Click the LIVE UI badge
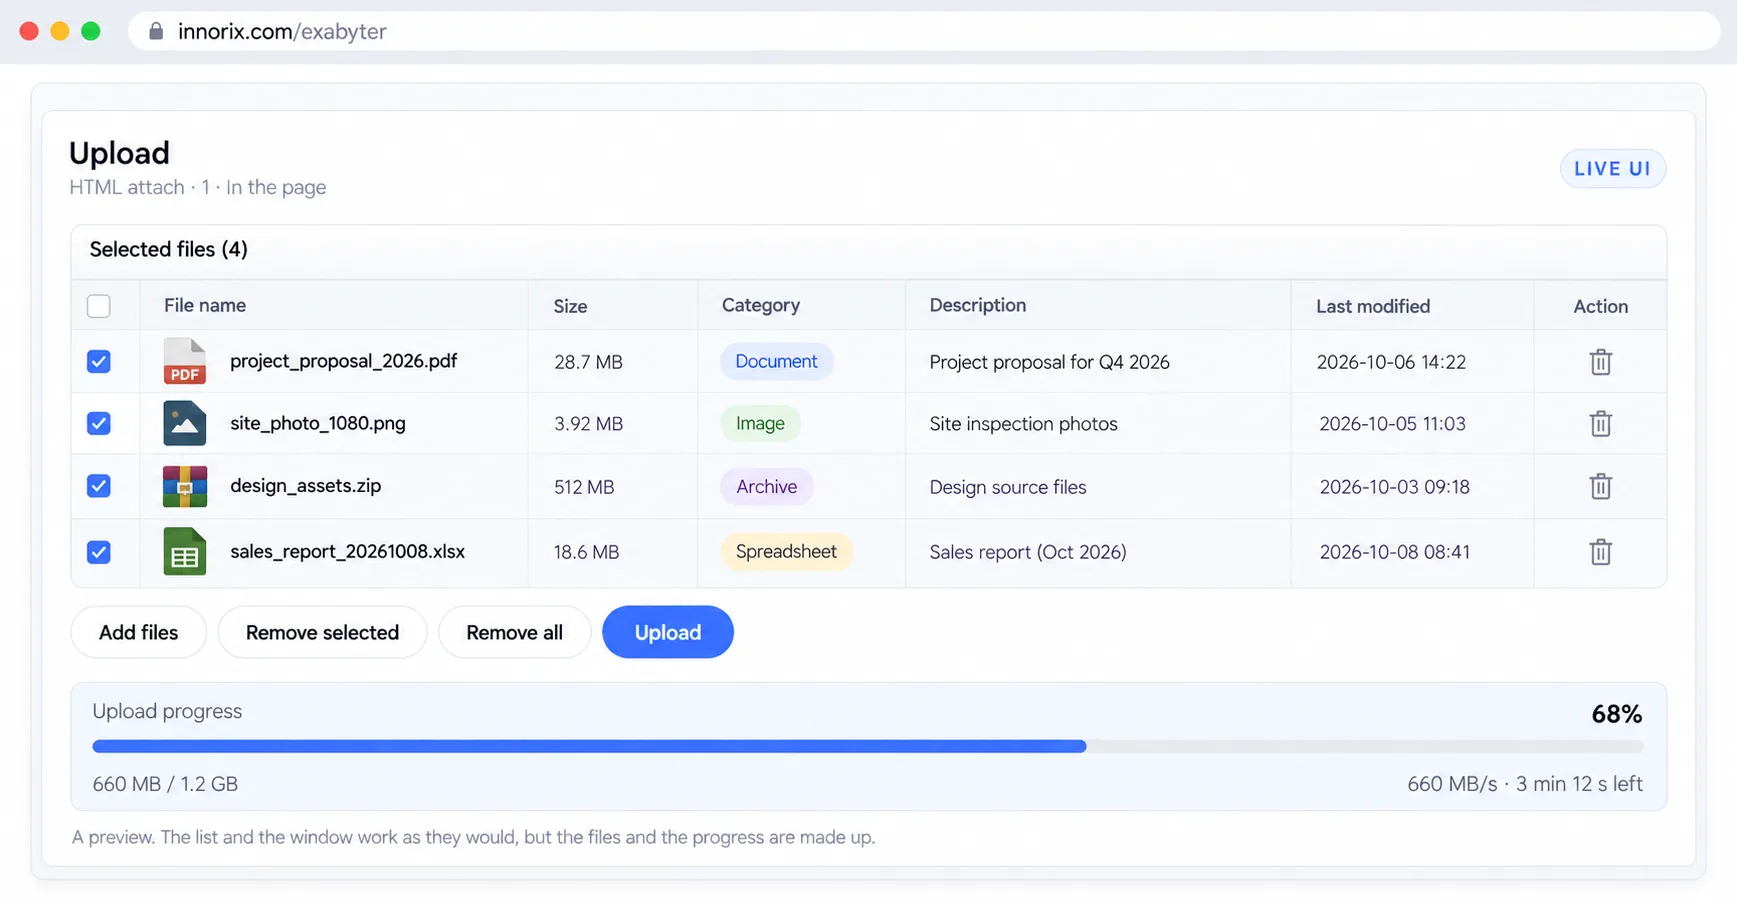Screen dimensions: 1737x905 tap(1612, 169)
